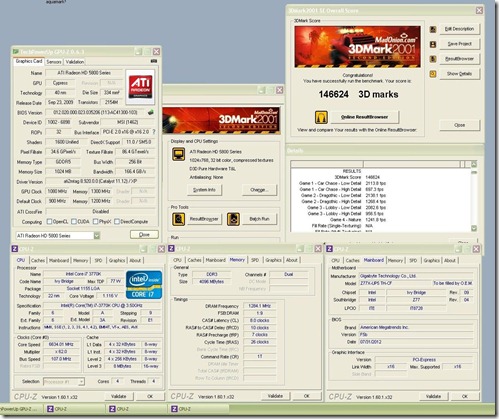Click the Core Speed value field
499x419 pixels.
tap(61, 344)
